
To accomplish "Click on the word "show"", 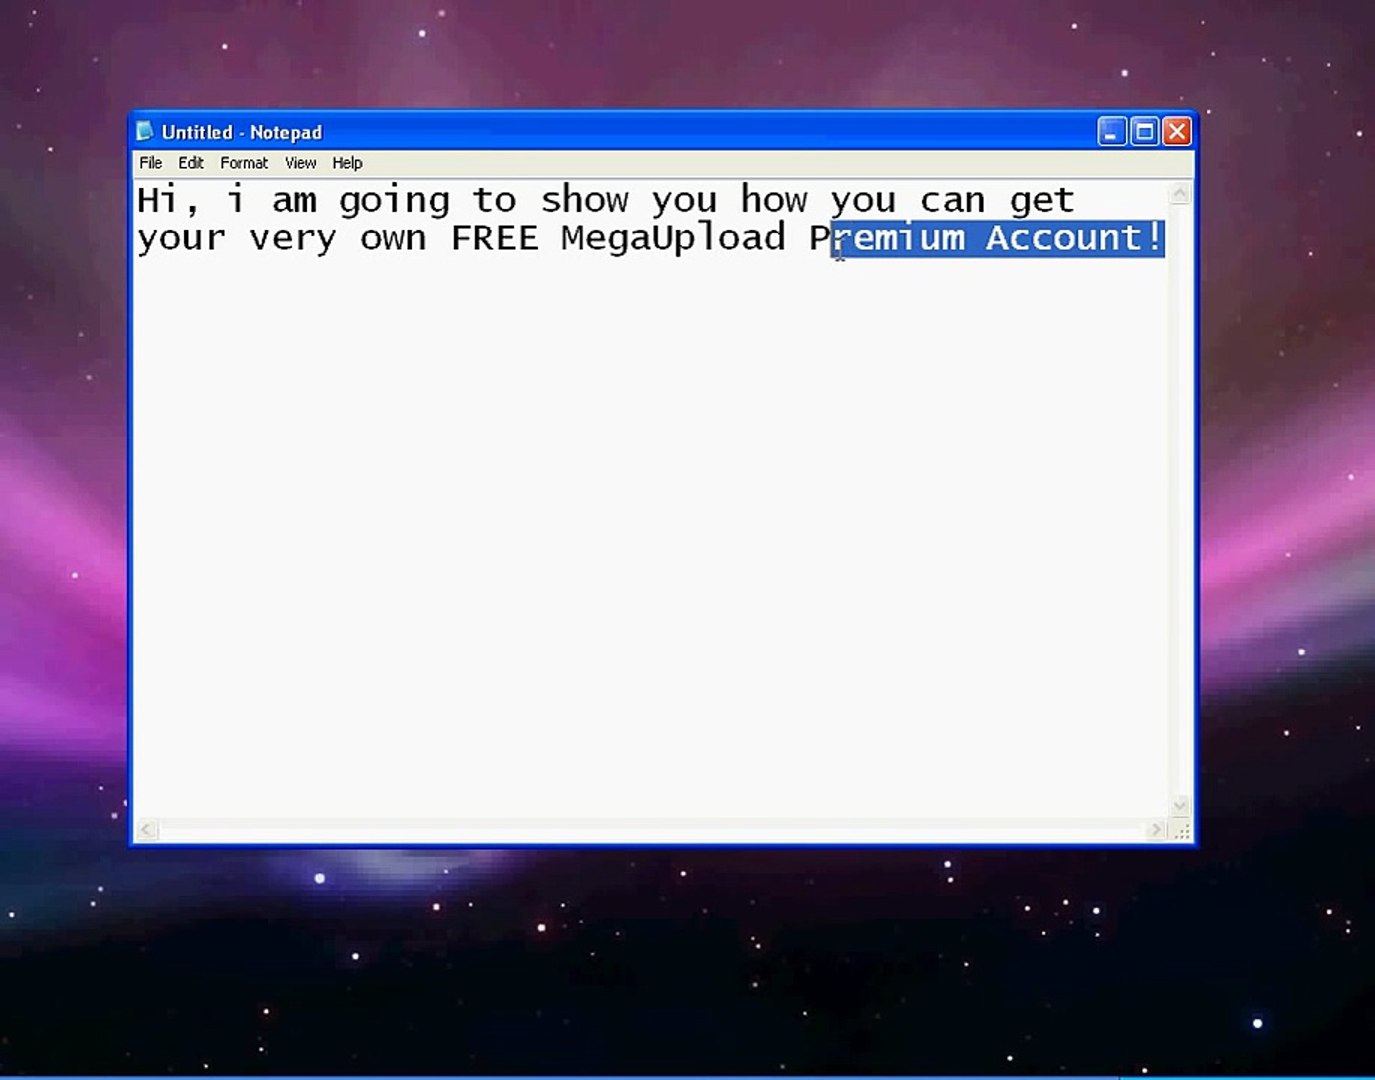I will 584,200.
